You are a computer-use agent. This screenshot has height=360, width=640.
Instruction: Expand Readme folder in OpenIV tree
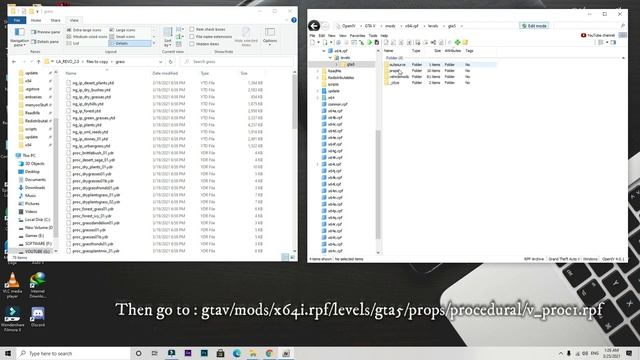[318, 71]
